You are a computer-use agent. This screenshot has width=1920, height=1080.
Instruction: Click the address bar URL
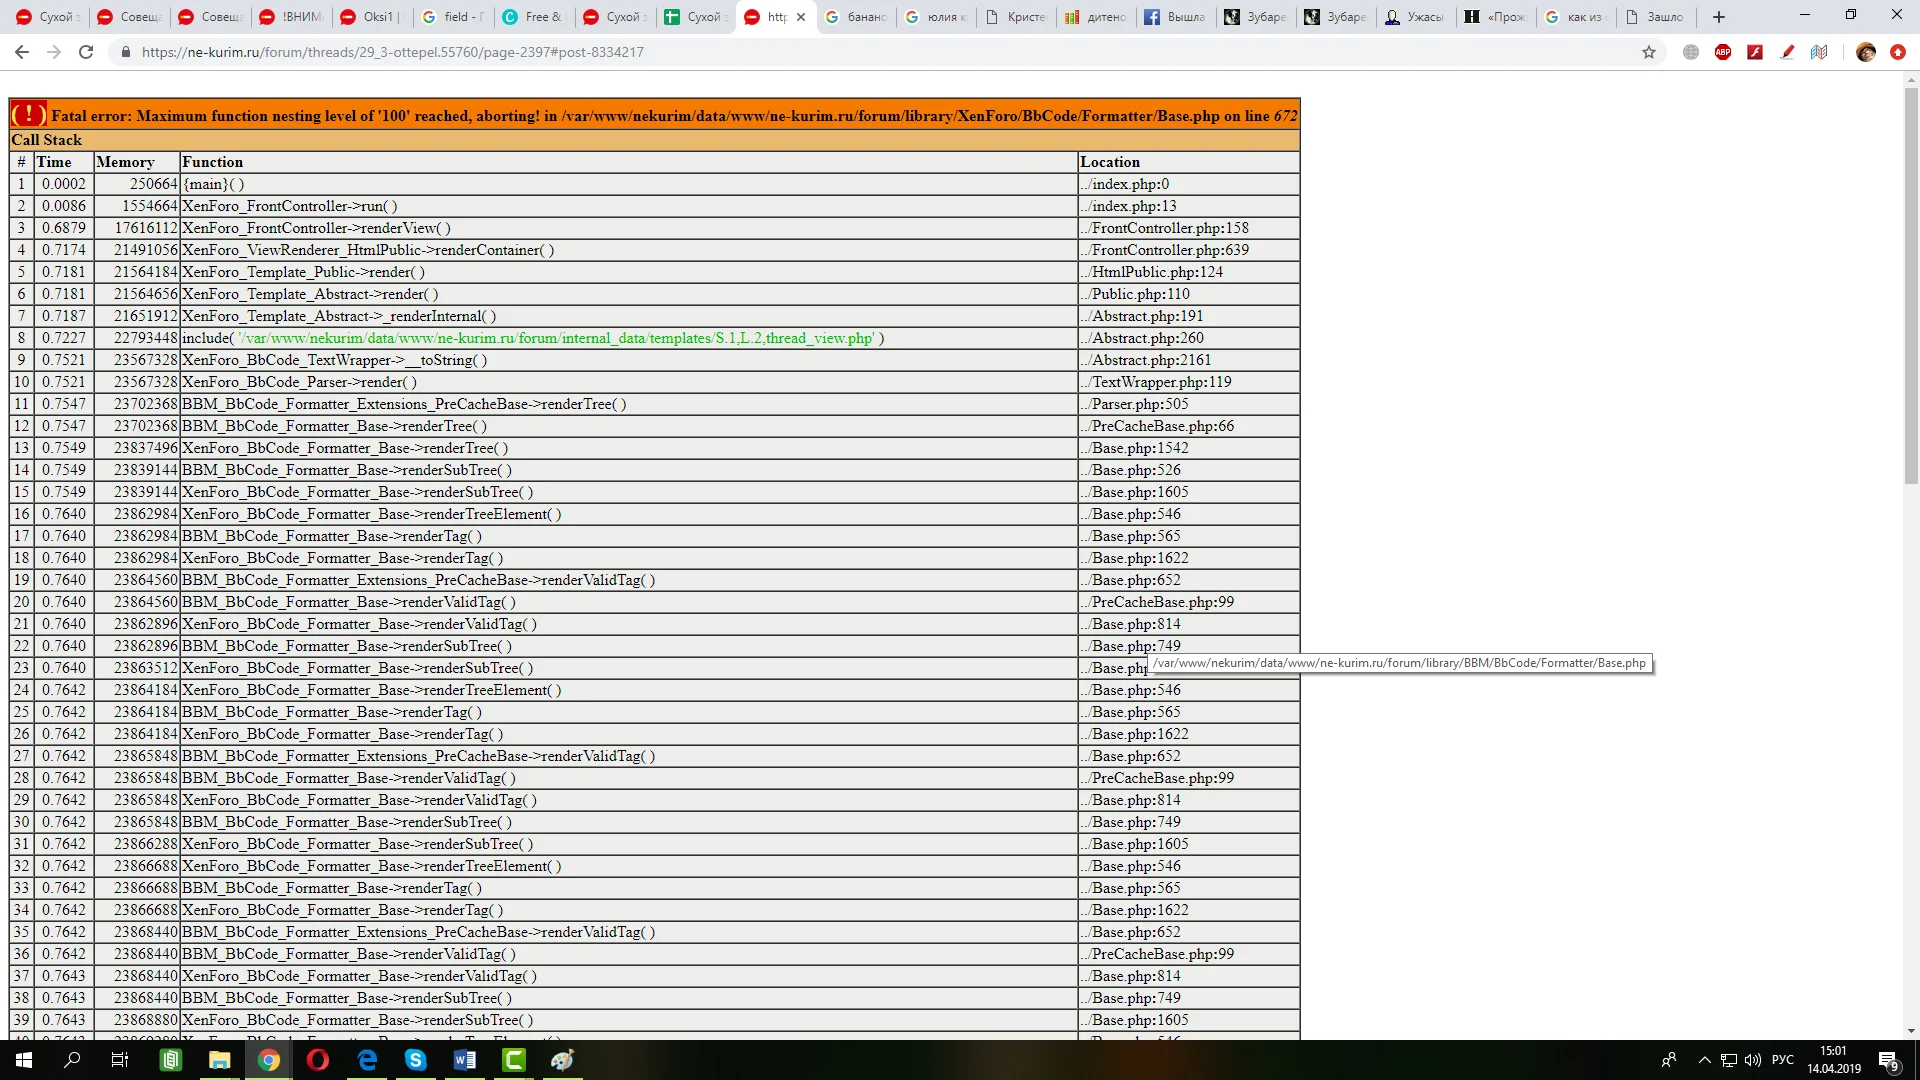392,52
